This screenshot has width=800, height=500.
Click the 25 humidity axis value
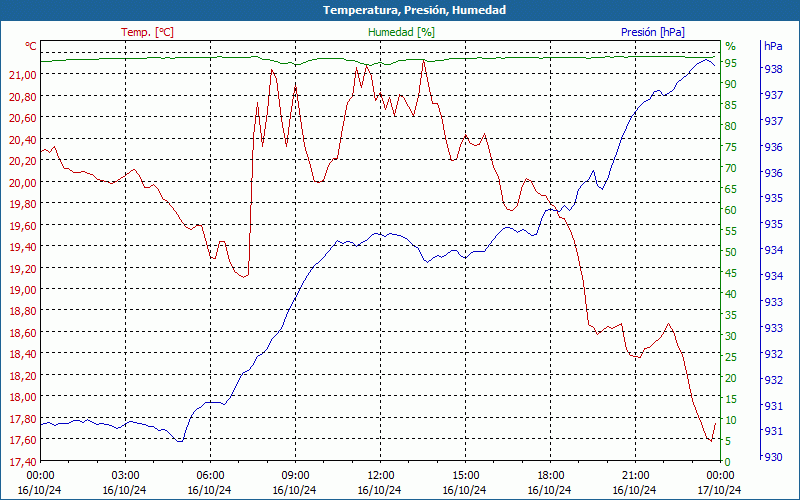pos(731,357)
